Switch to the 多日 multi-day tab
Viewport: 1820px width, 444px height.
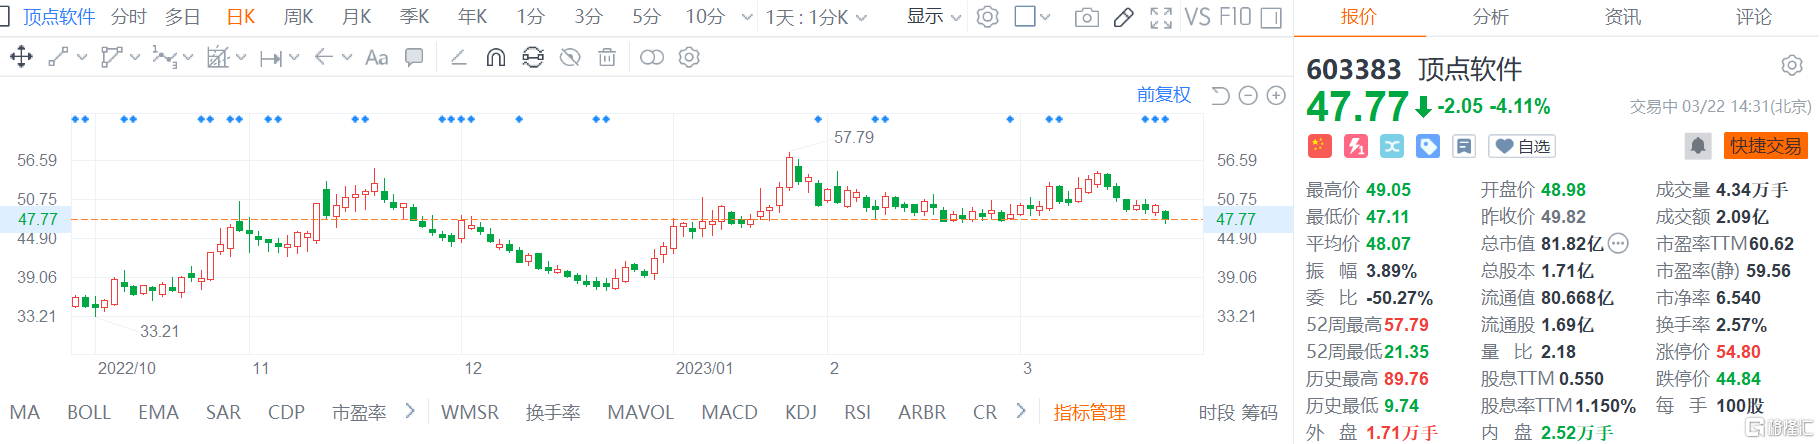click(183, 17)
